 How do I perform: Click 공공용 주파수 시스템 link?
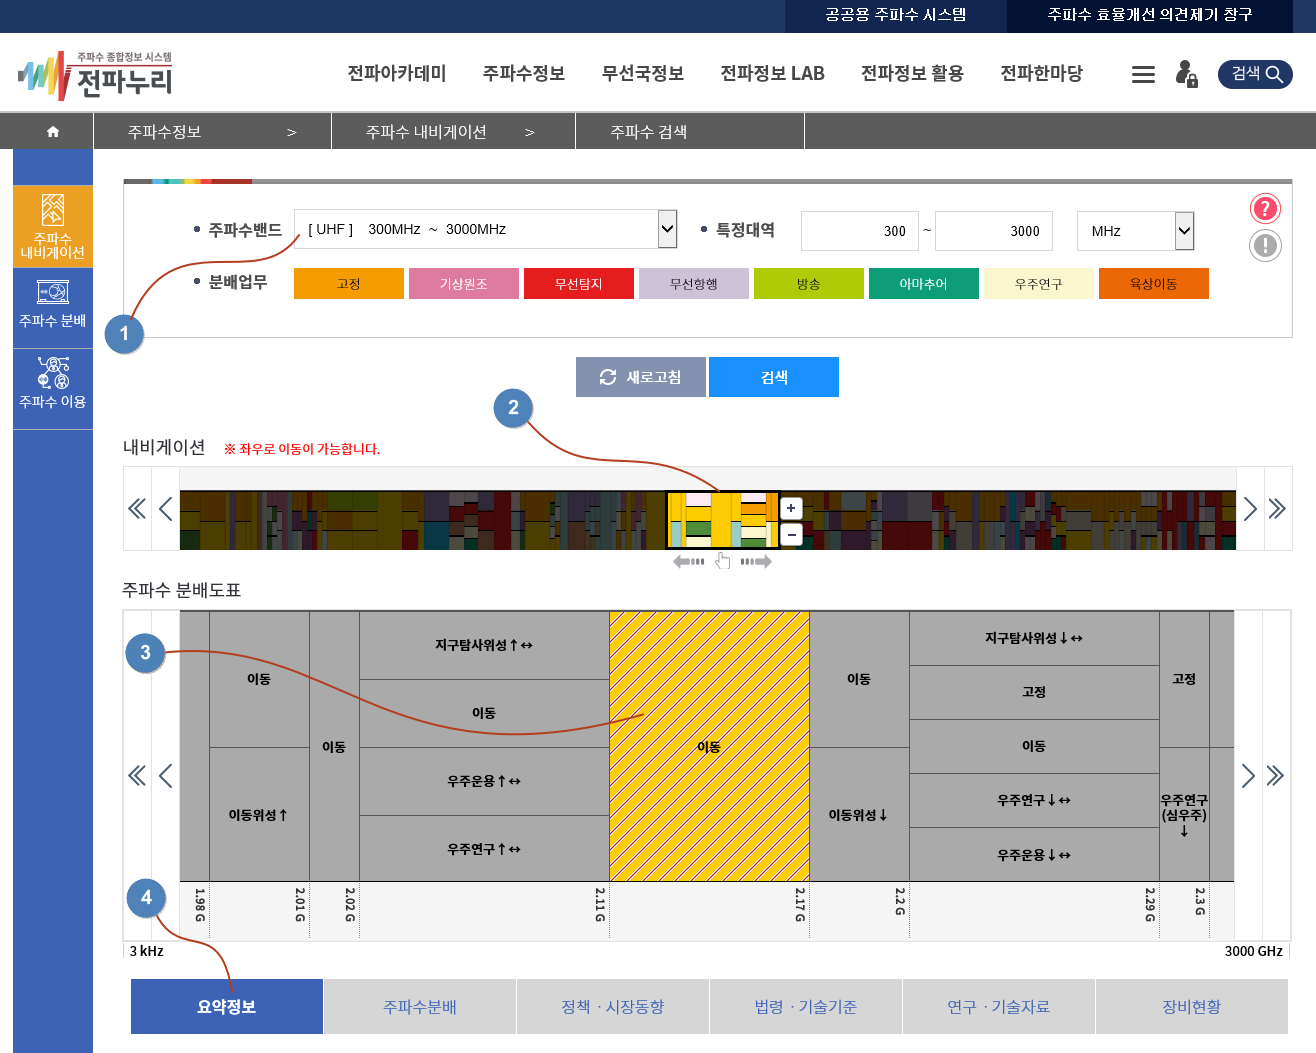pyautogui.click(x=896, y=15)
